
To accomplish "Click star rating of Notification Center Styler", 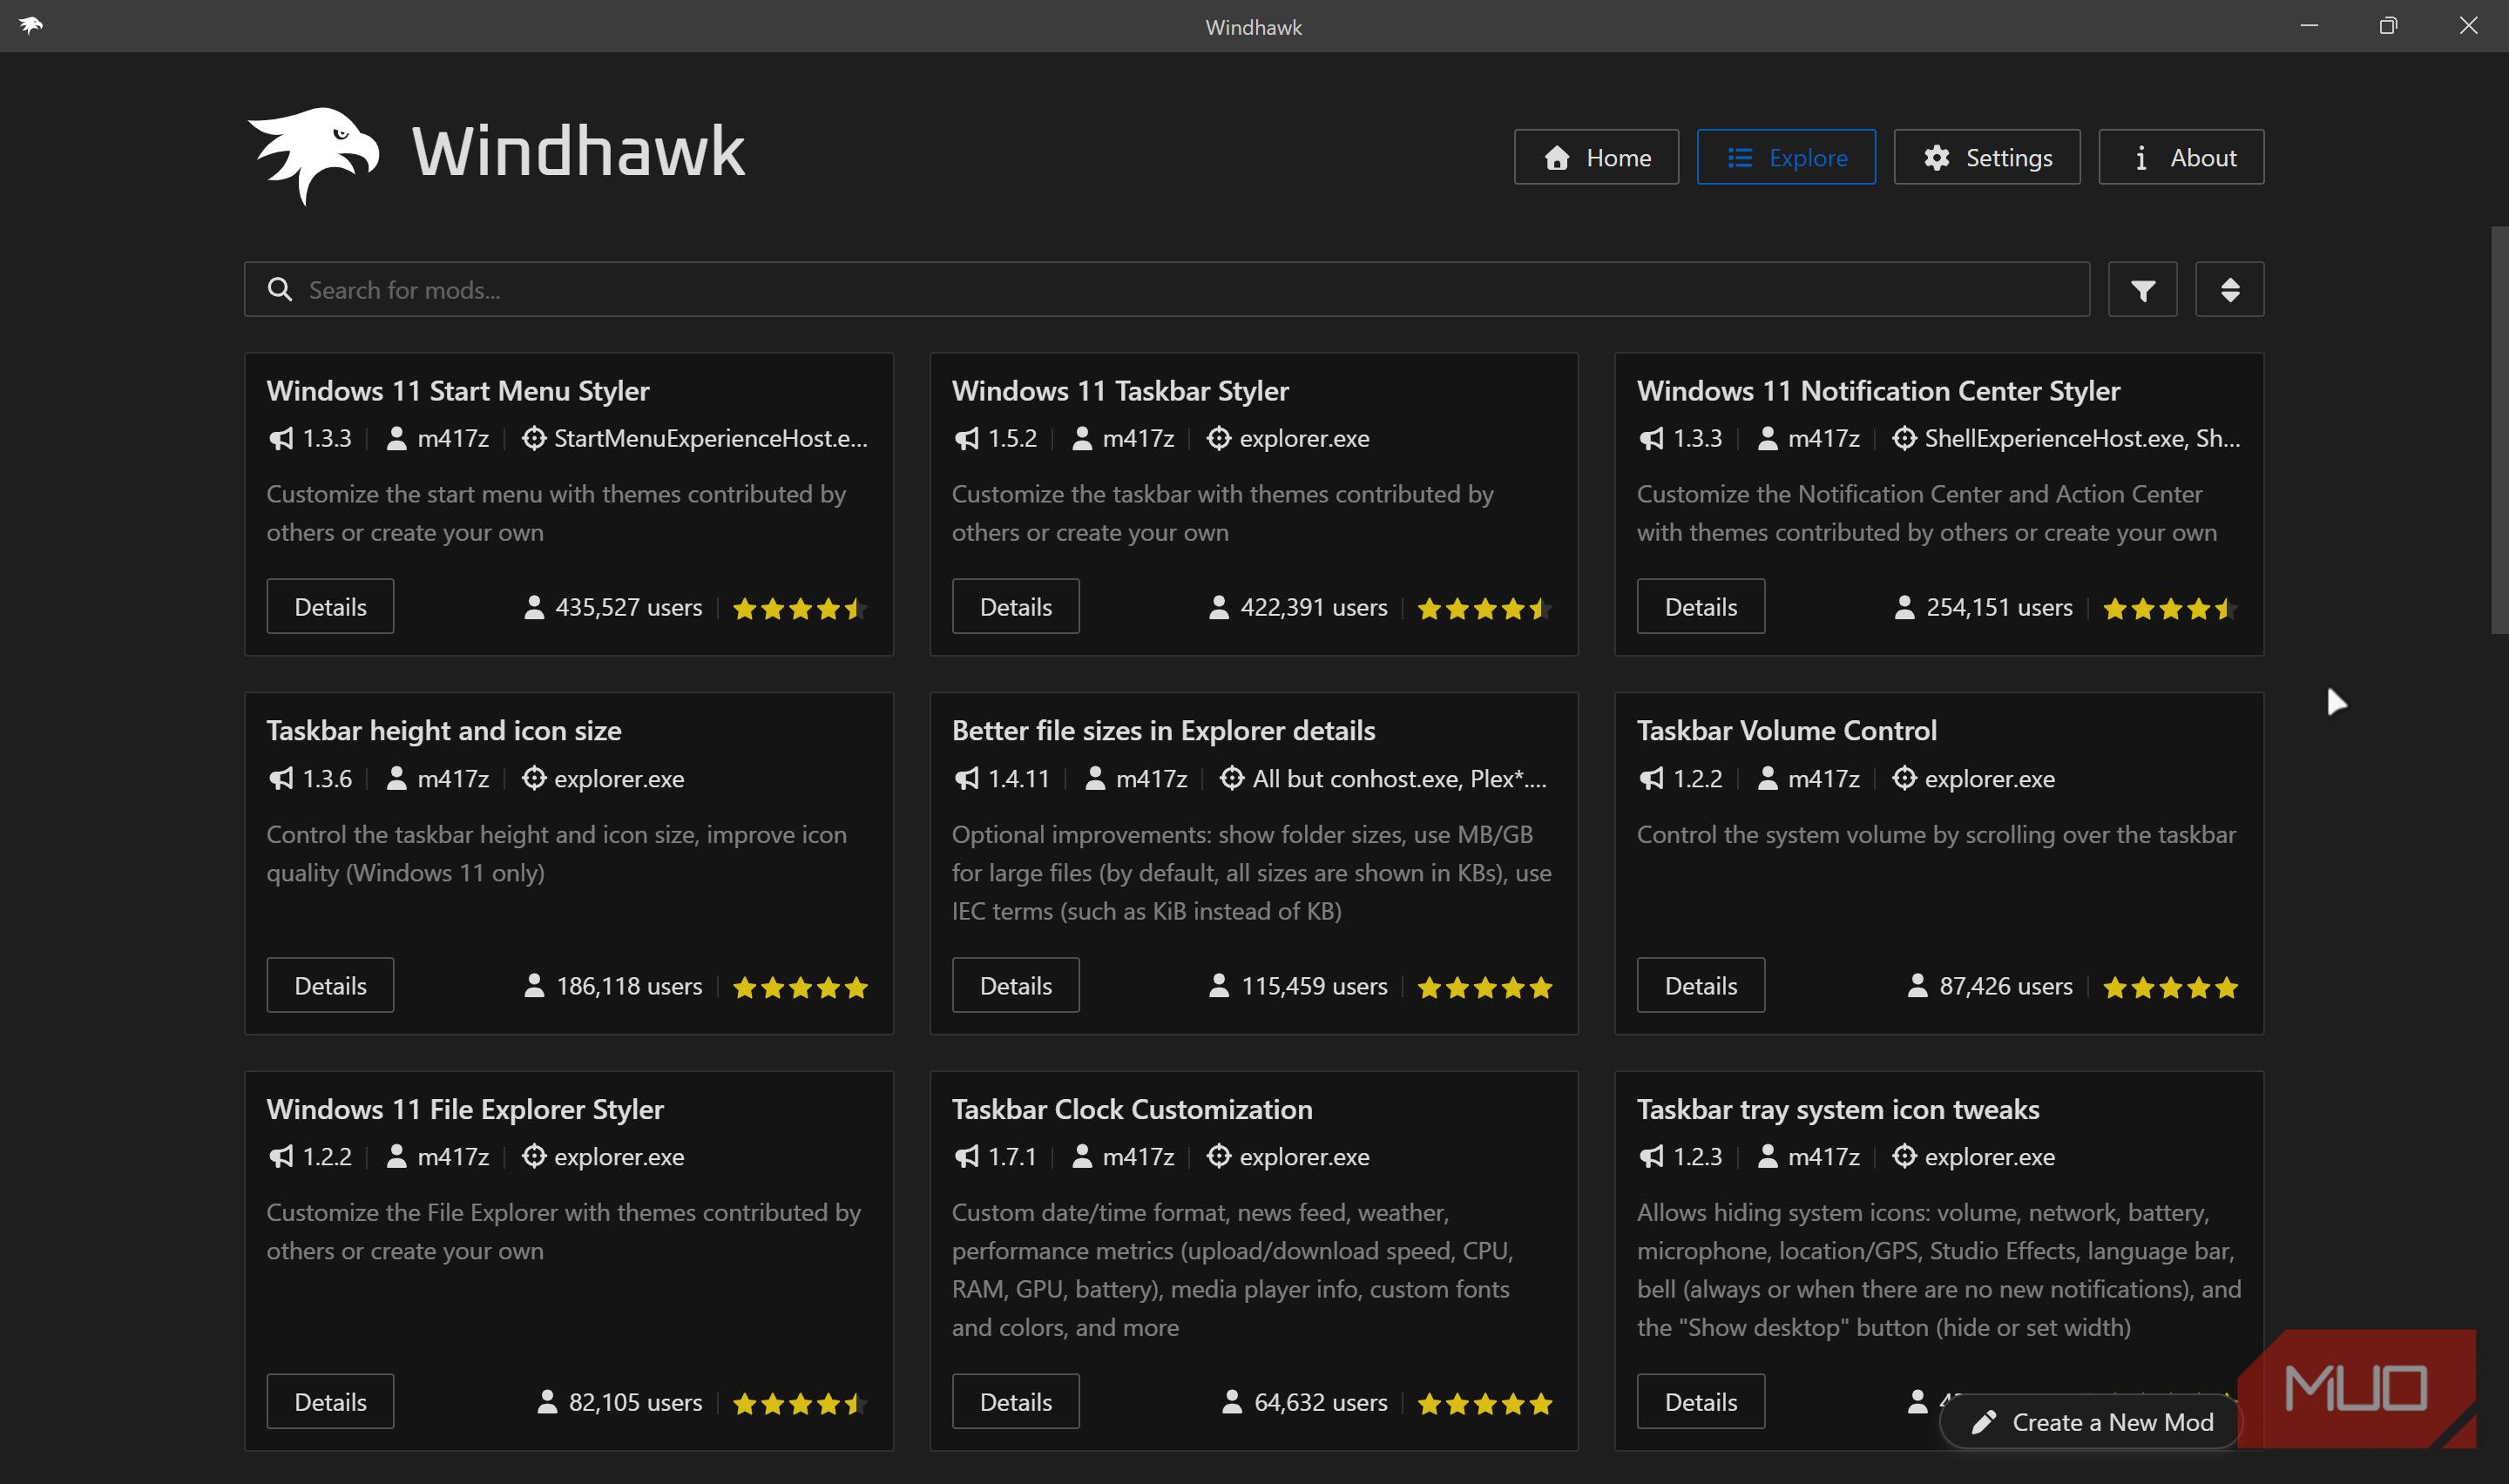I will pos(2170,608).
